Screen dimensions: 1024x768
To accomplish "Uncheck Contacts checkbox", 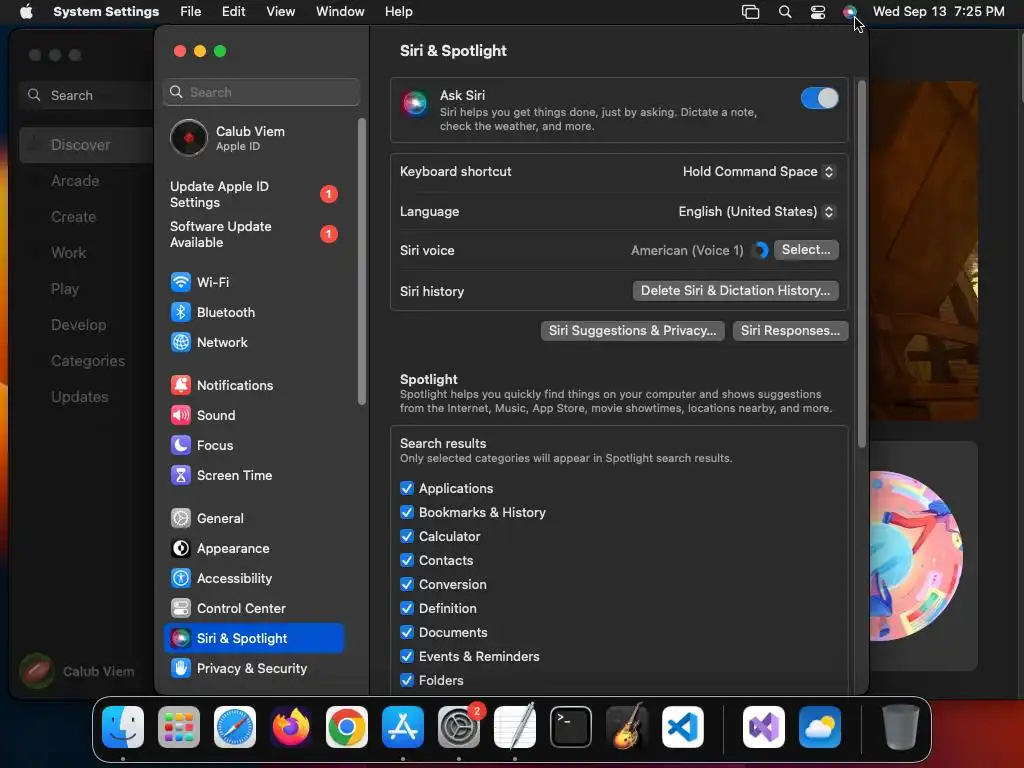I will coord(407,560).
